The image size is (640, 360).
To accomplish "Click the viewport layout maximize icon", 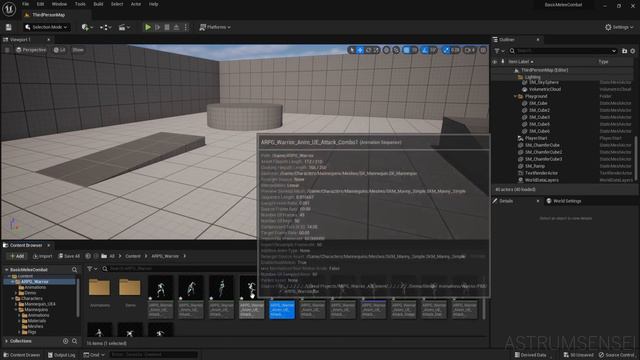I will (x=483, y=50).
